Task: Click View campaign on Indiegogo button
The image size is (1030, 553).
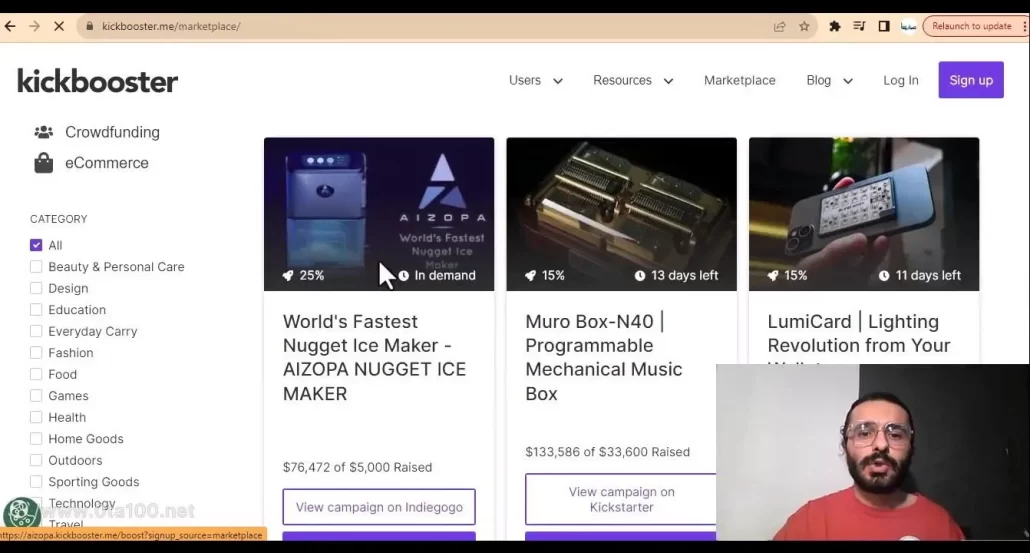Action: [379, 507]
